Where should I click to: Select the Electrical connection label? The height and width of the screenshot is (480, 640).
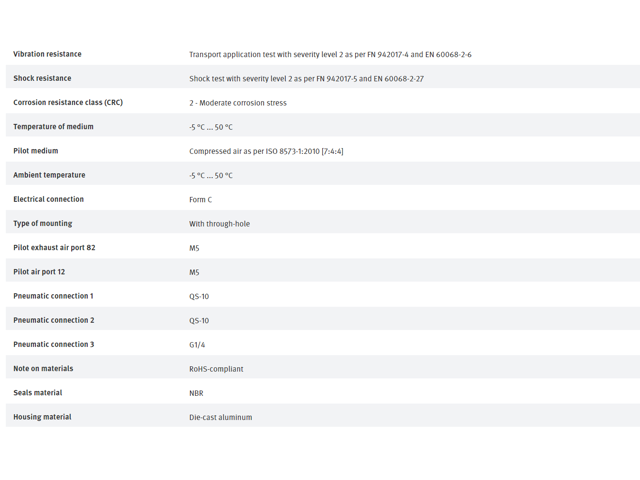point(48,199)
